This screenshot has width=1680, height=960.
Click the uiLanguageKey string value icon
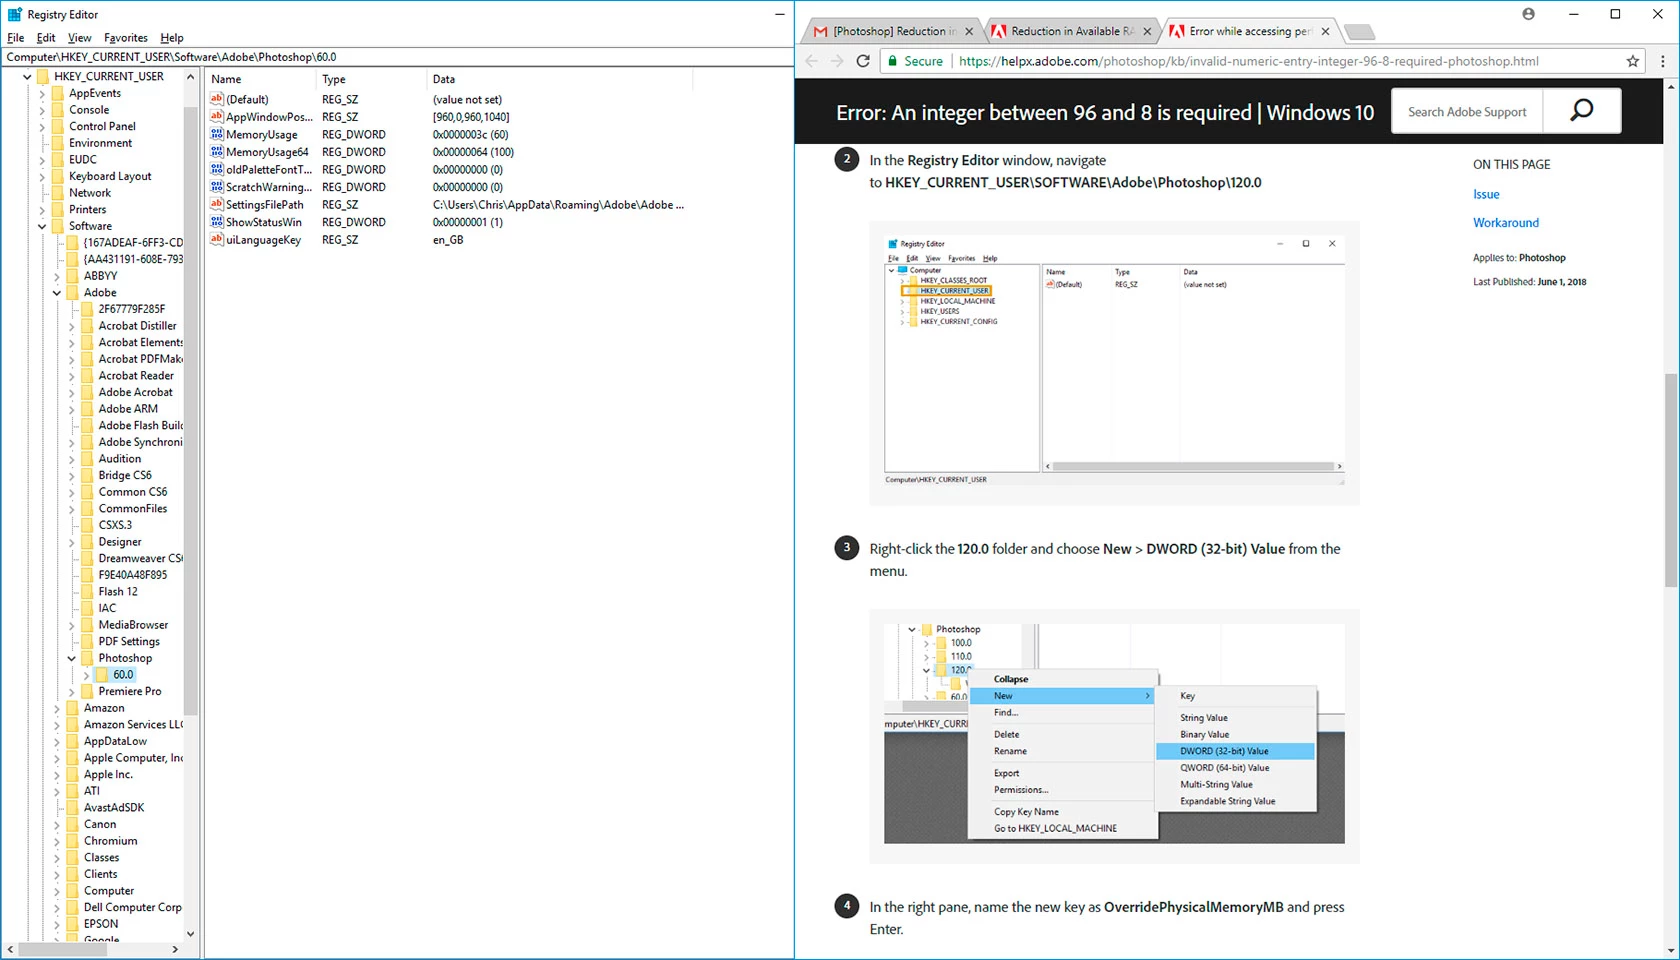coord(217,239)
